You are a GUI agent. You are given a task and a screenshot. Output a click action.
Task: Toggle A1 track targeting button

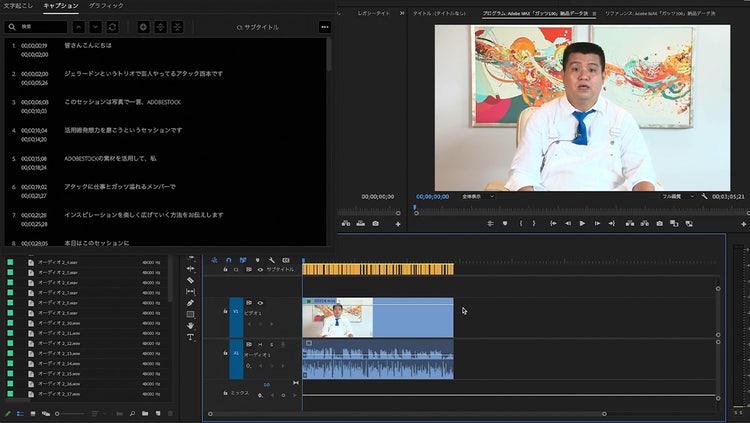coord(236,359)
